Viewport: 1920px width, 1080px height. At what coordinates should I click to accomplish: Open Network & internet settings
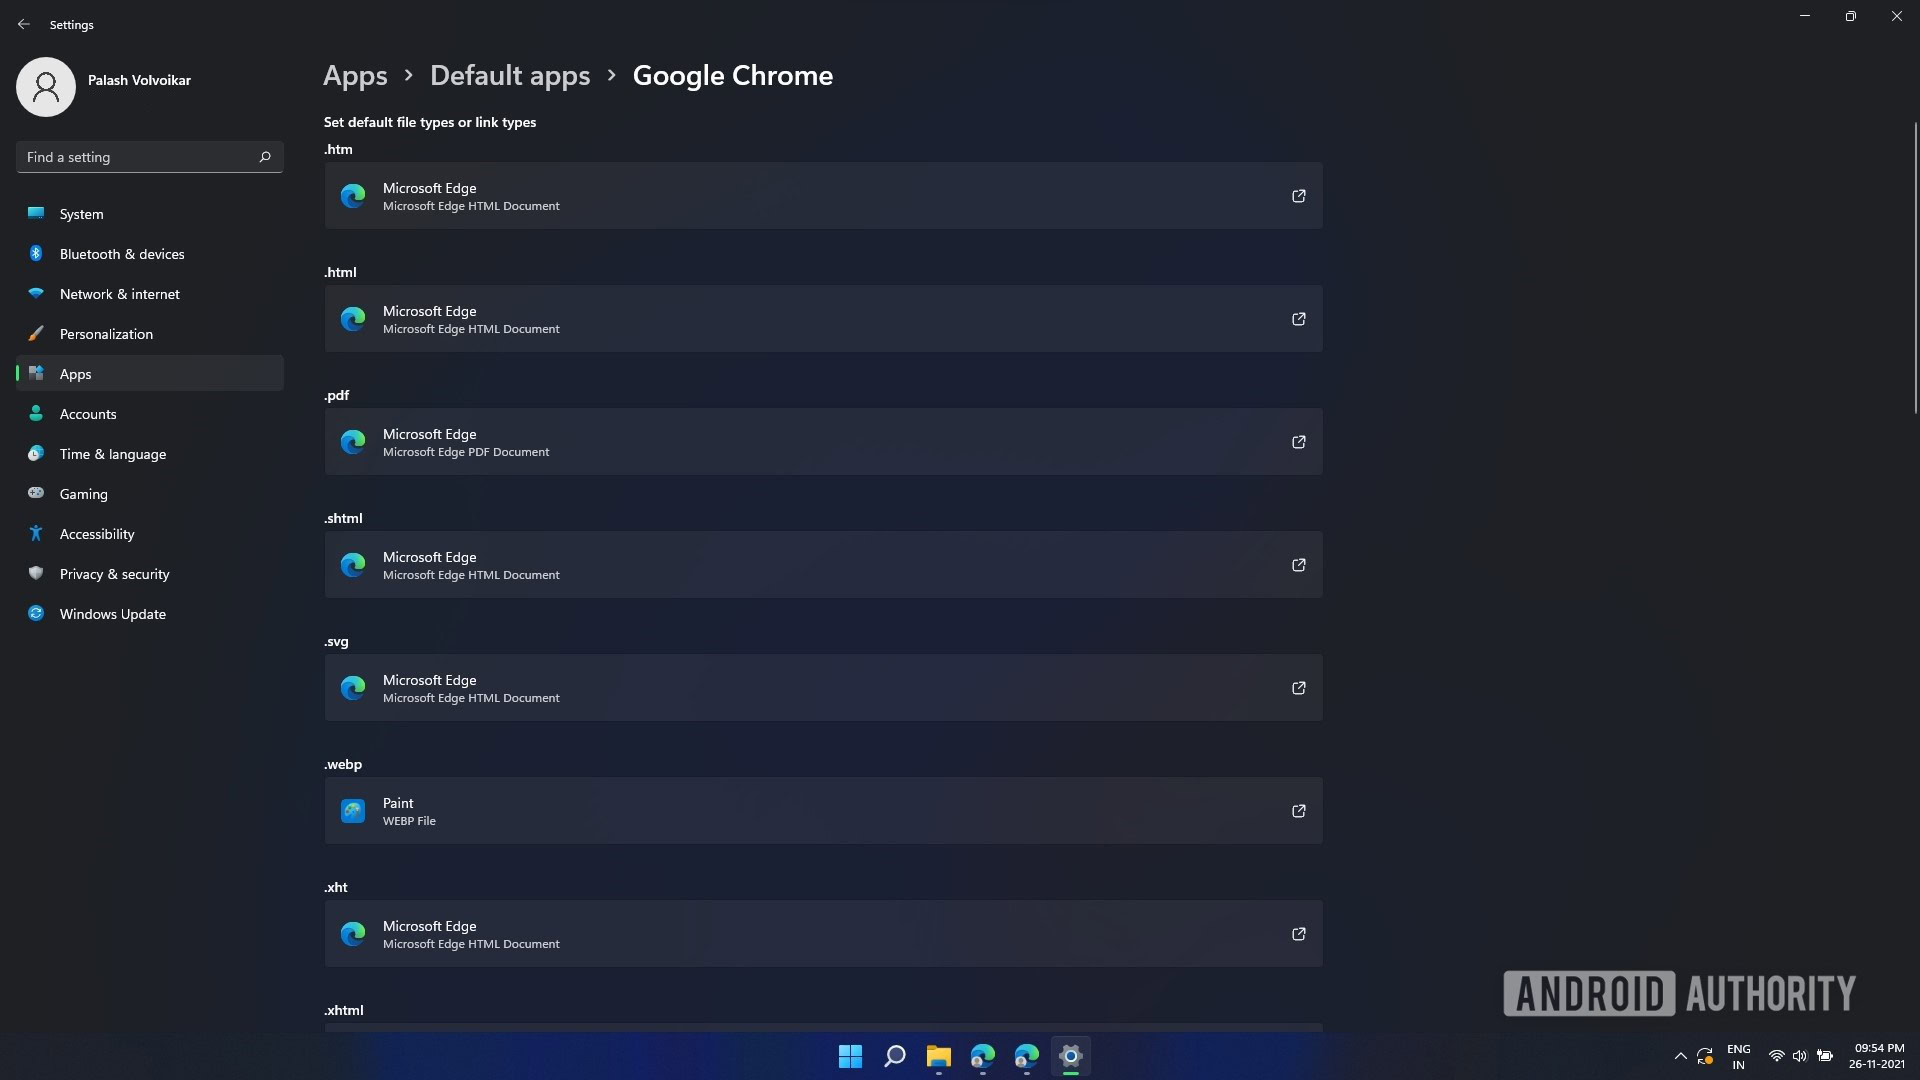(x=119, y=294)
